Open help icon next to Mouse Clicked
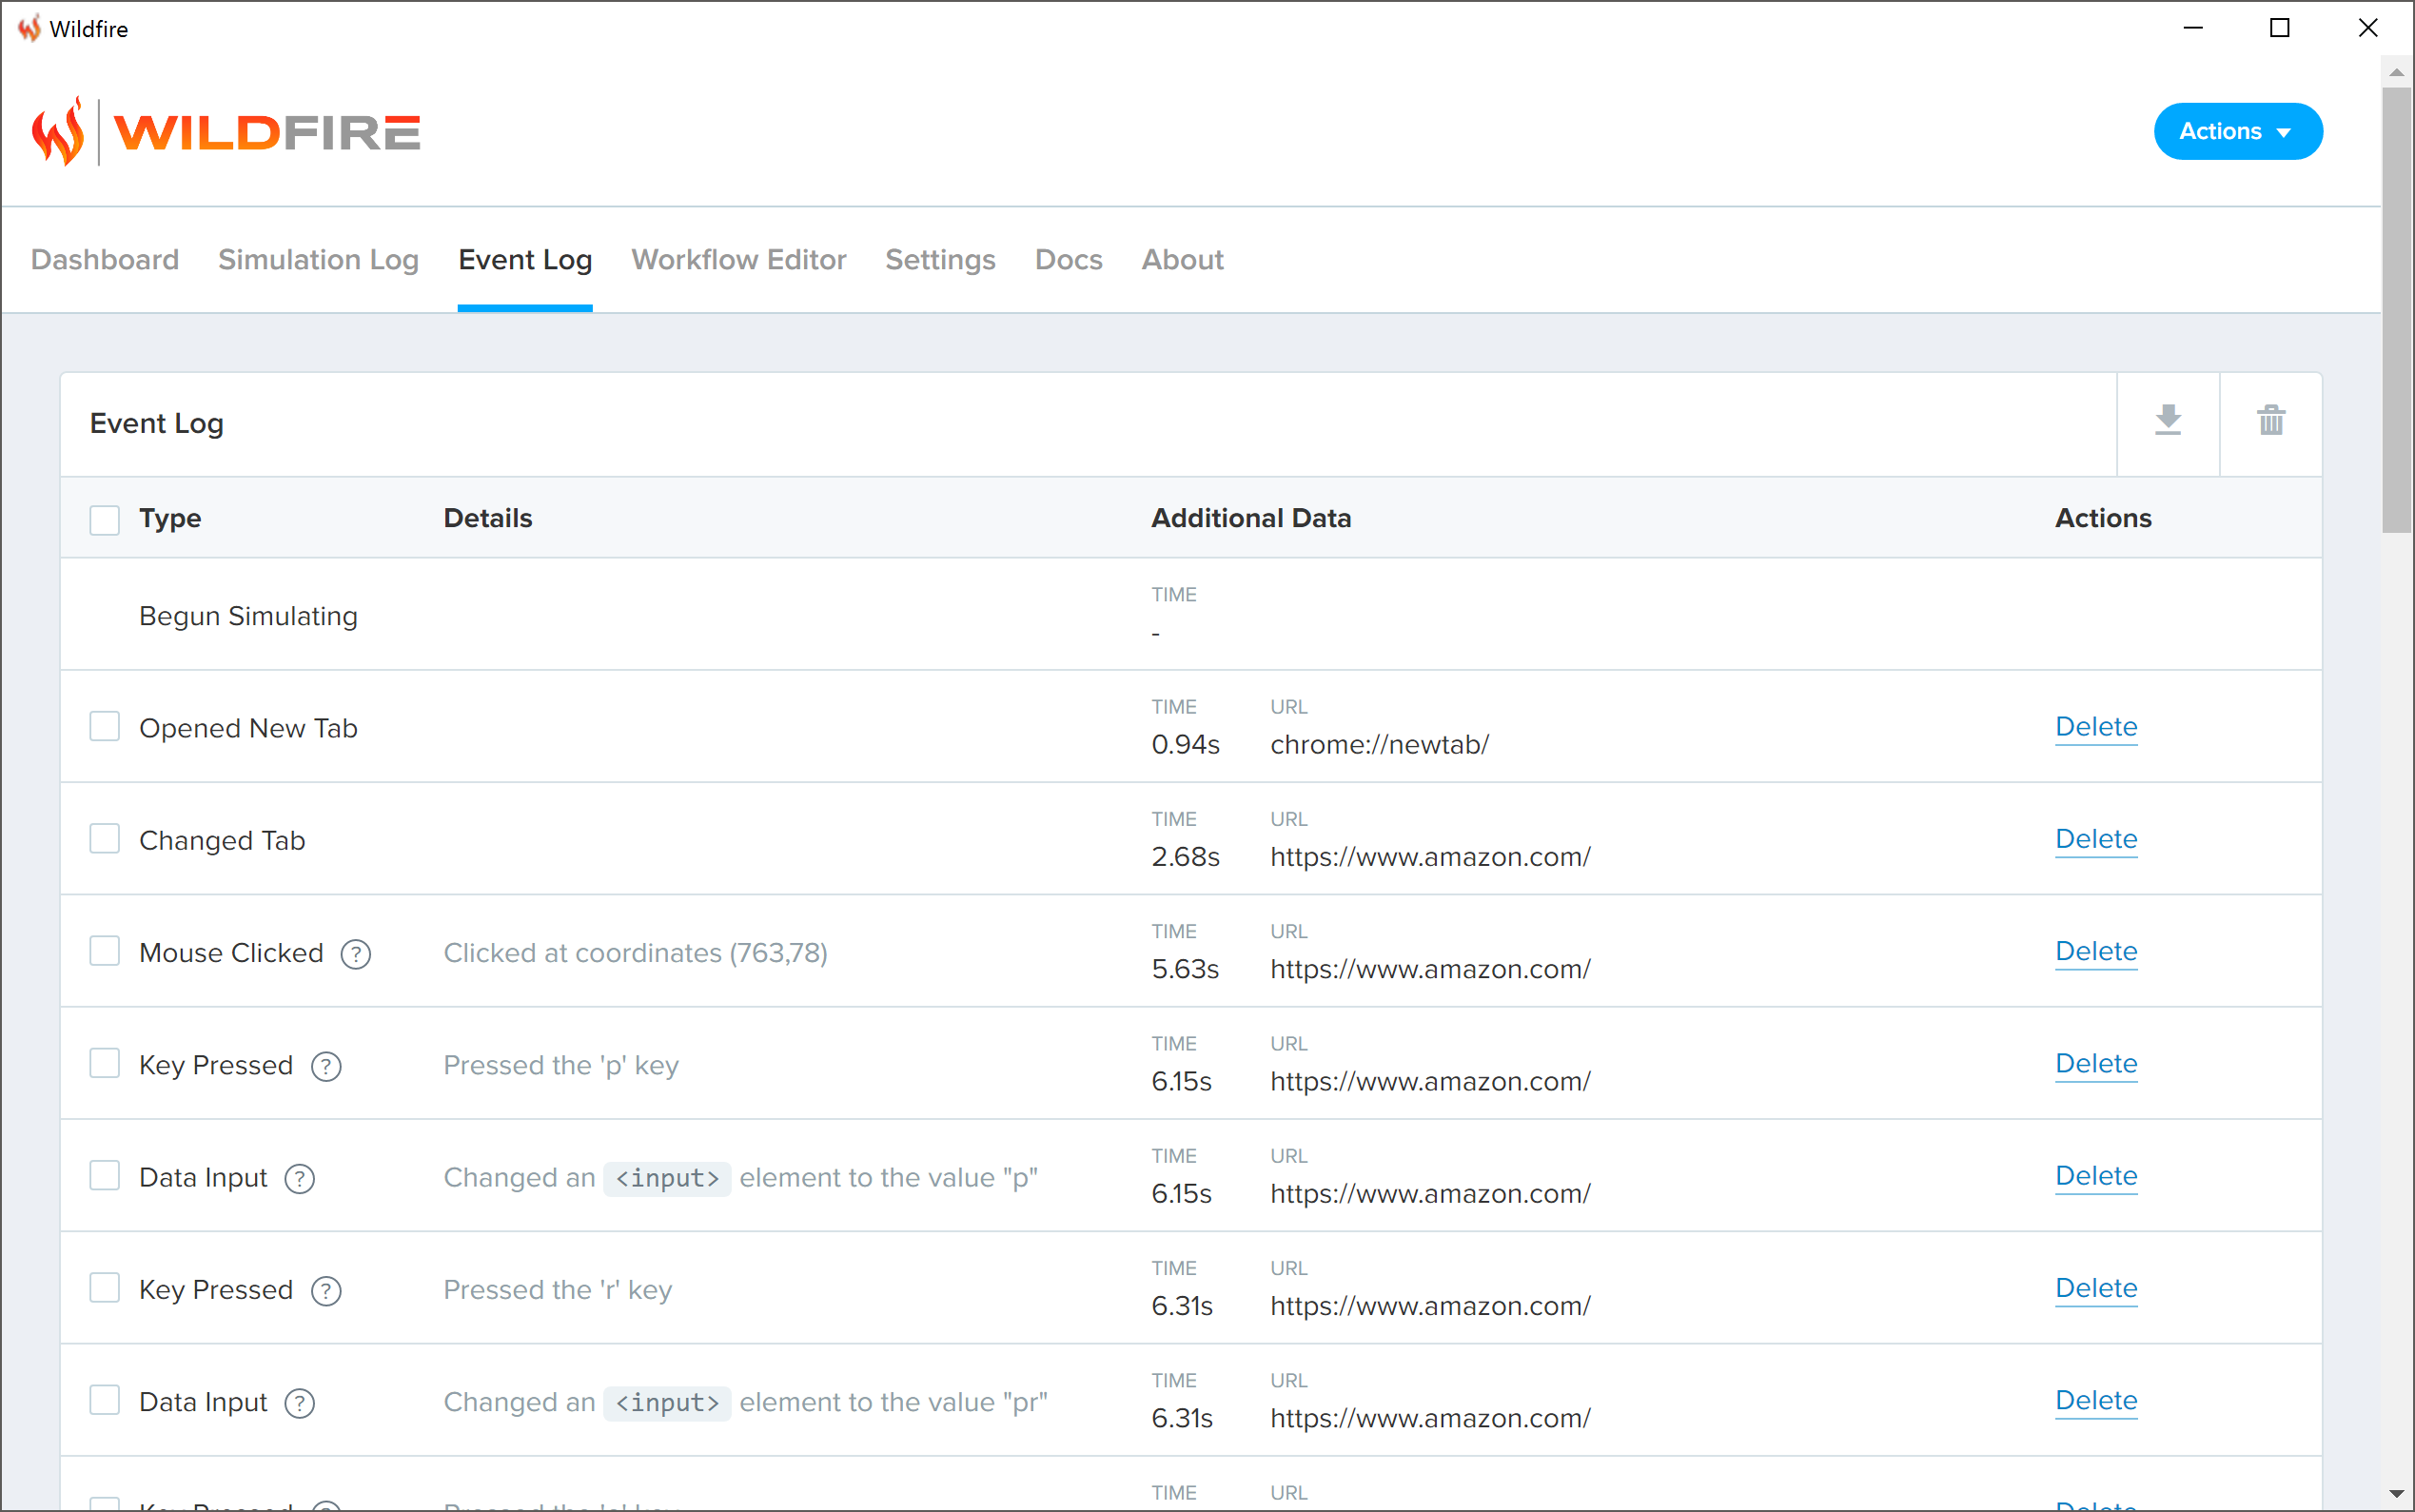 pos(356,954)
